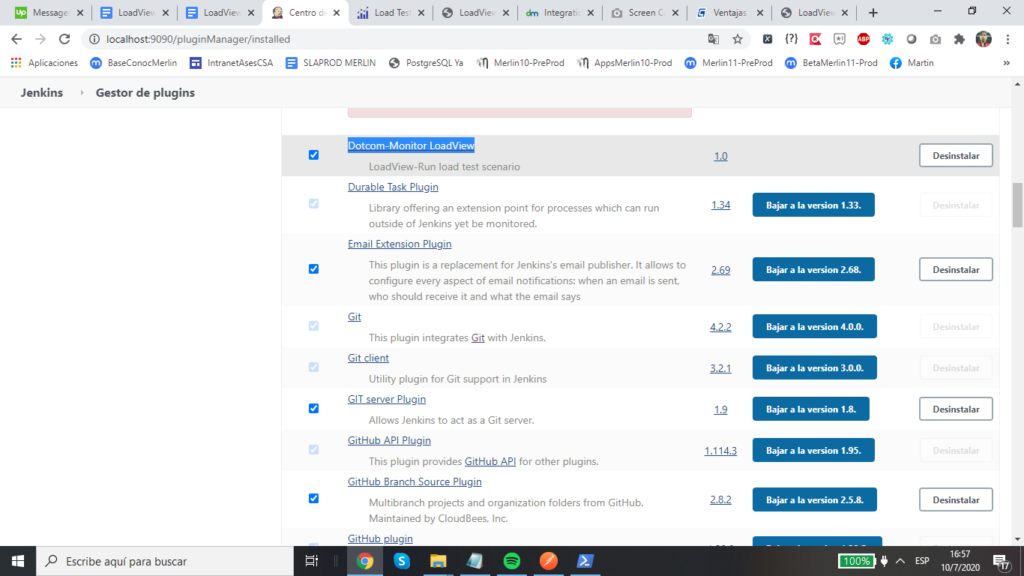This screenshot has height=576, width=1024.
Task: Click the Windows taskbar search box
Action: 165,561
